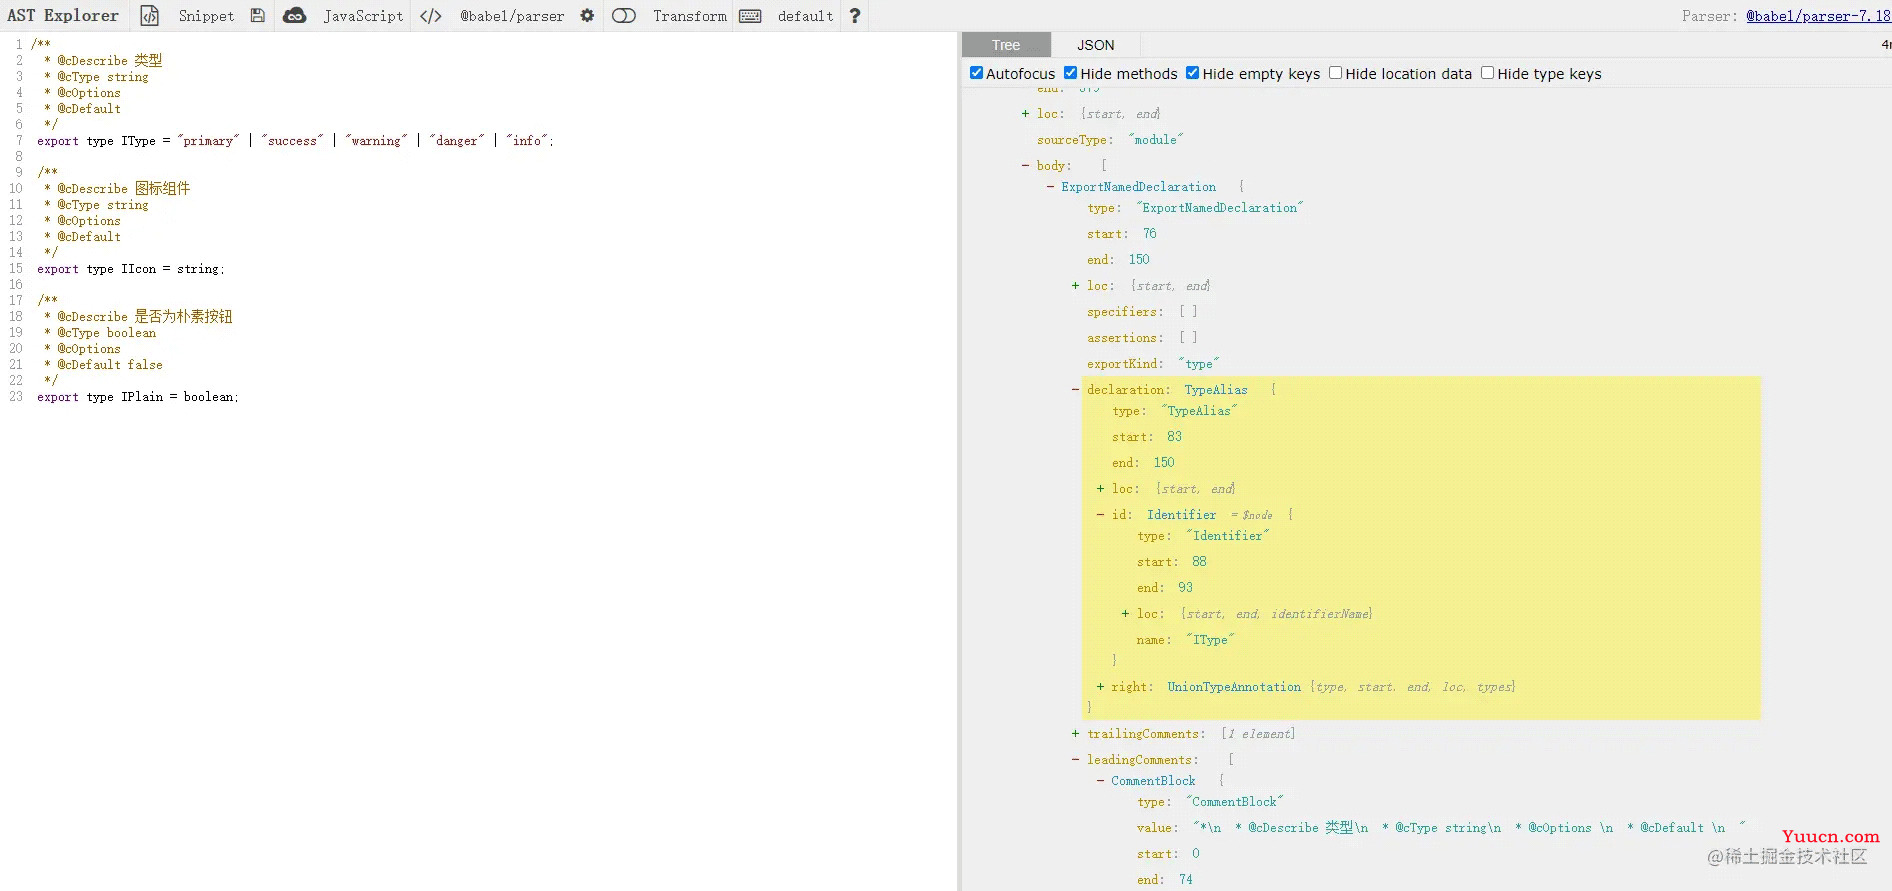This screenshot has height=891, width=1892.
Task: Switch to the JSON tab
Action: tap(1096, 45)
